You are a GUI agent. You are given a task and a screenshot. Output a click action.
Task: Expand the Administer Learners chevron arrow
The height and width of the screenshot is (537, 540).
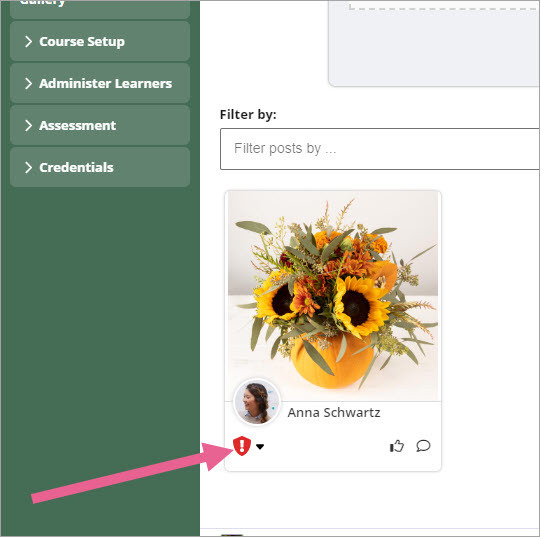[x=29, y=83]
